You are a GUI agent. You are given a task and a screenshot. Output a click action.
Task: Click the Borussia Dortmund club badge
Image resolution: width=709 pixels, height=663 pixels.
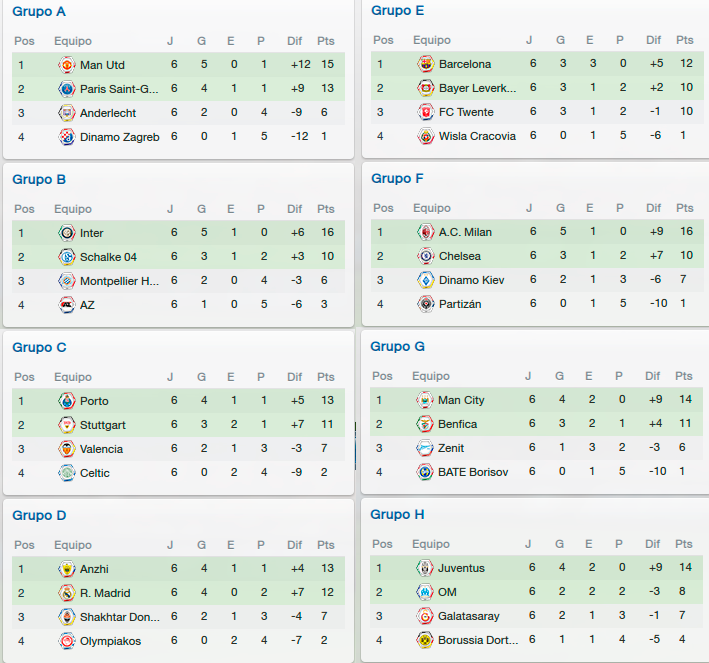[x=425, y=639]
